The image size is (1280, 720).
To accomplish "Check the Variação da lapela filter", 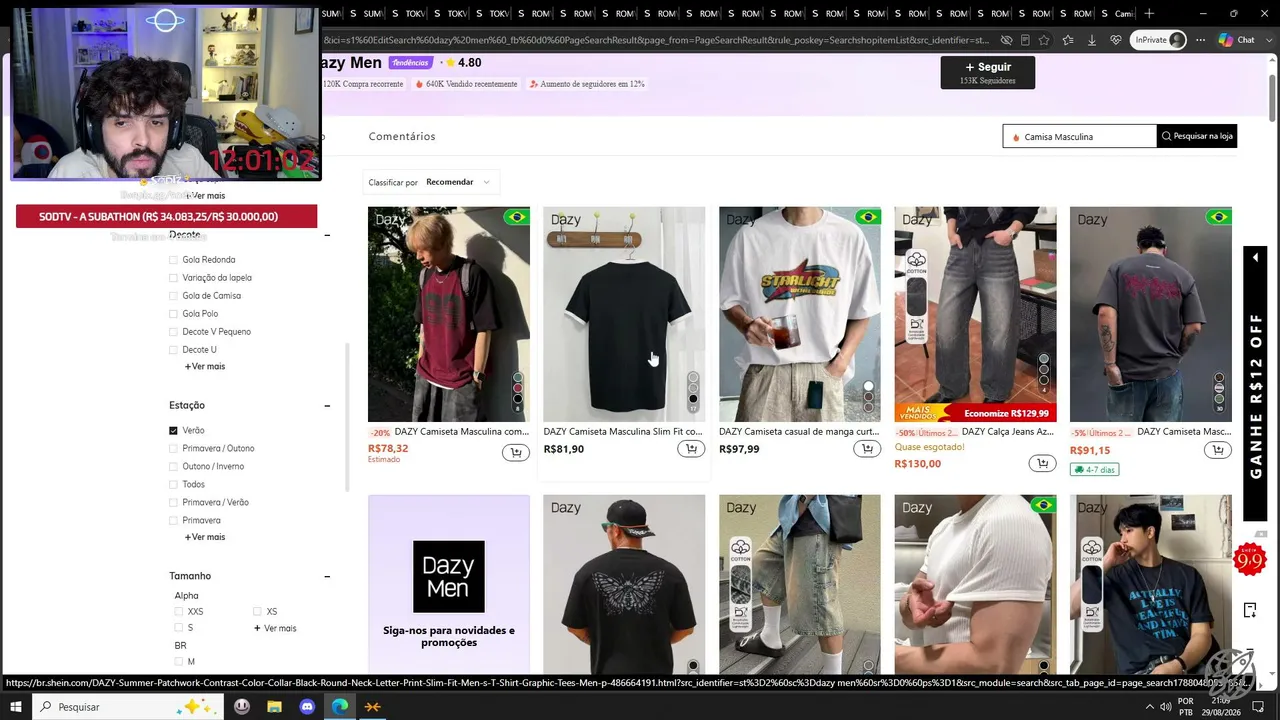I will (173, 278).
